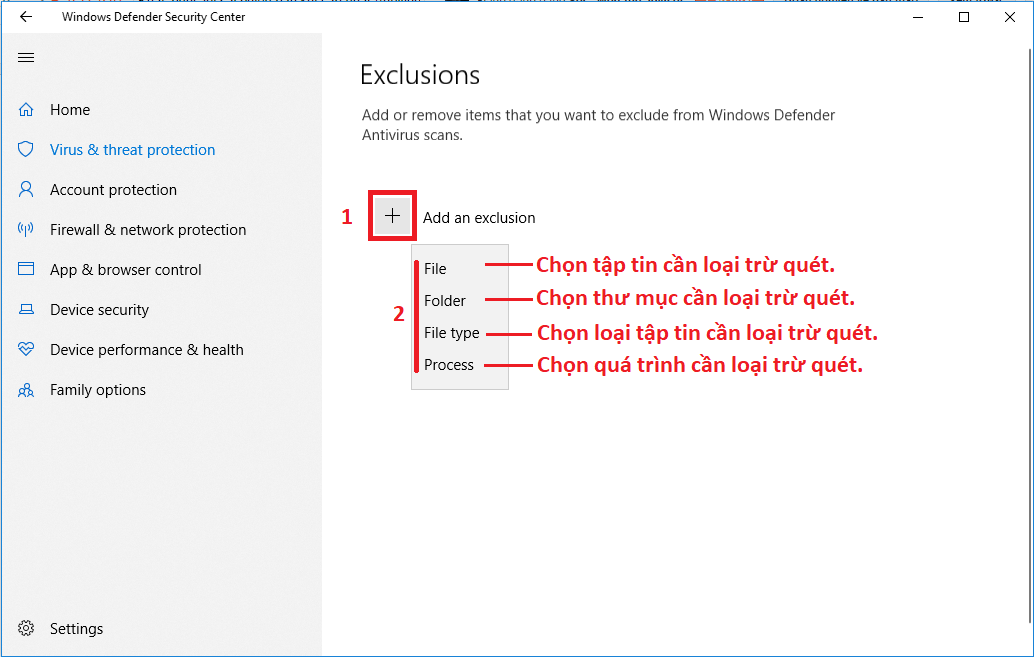Click the people icon for Family options
The image size is (1034, 657).
pyautogui.click(x=26, y=390)
